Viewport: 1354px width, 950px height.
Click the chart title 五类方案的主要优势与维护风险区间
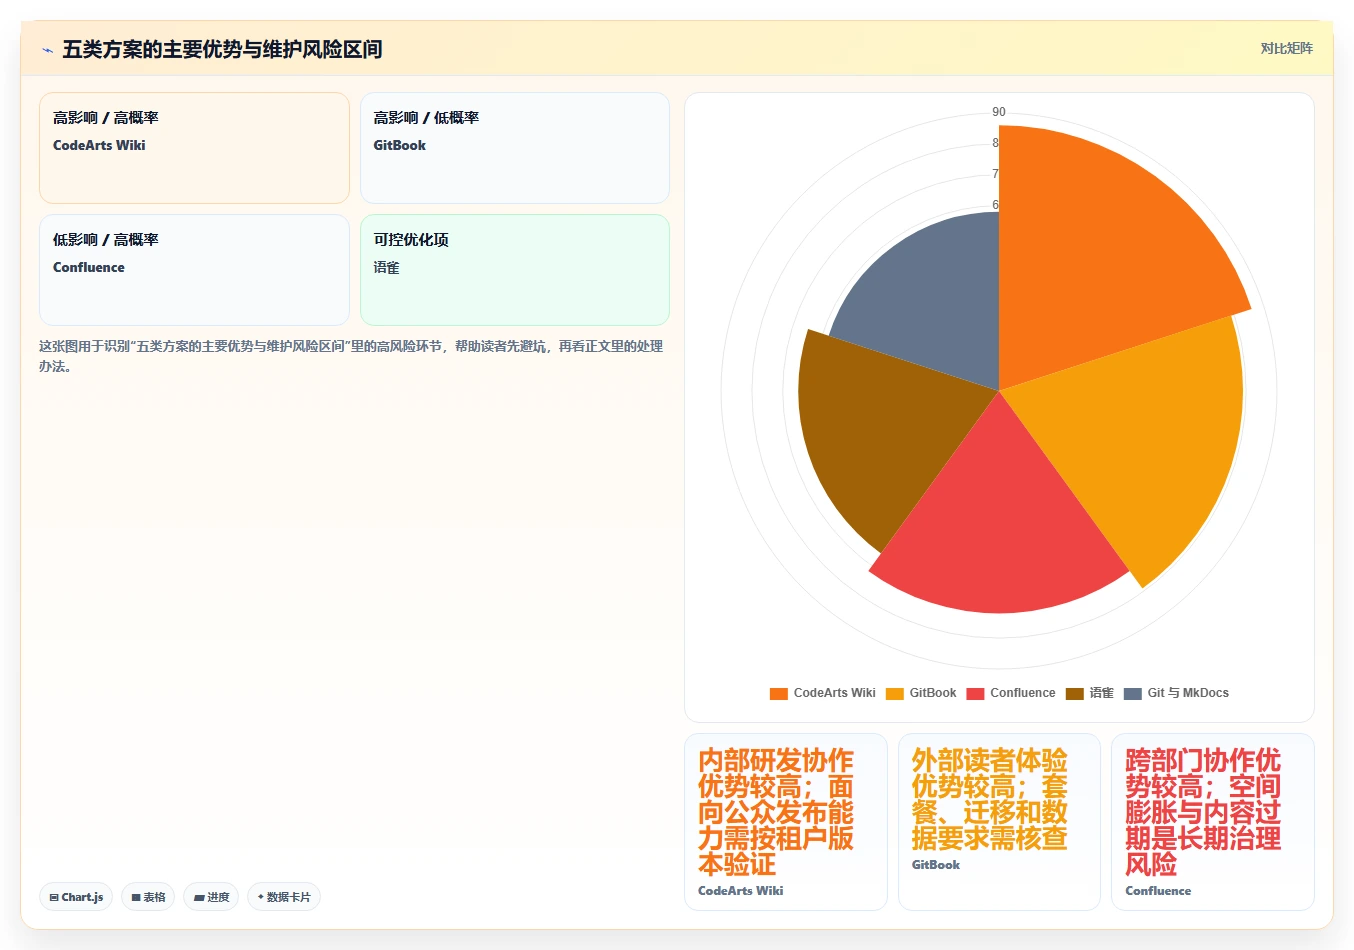[x=222, y=49]
